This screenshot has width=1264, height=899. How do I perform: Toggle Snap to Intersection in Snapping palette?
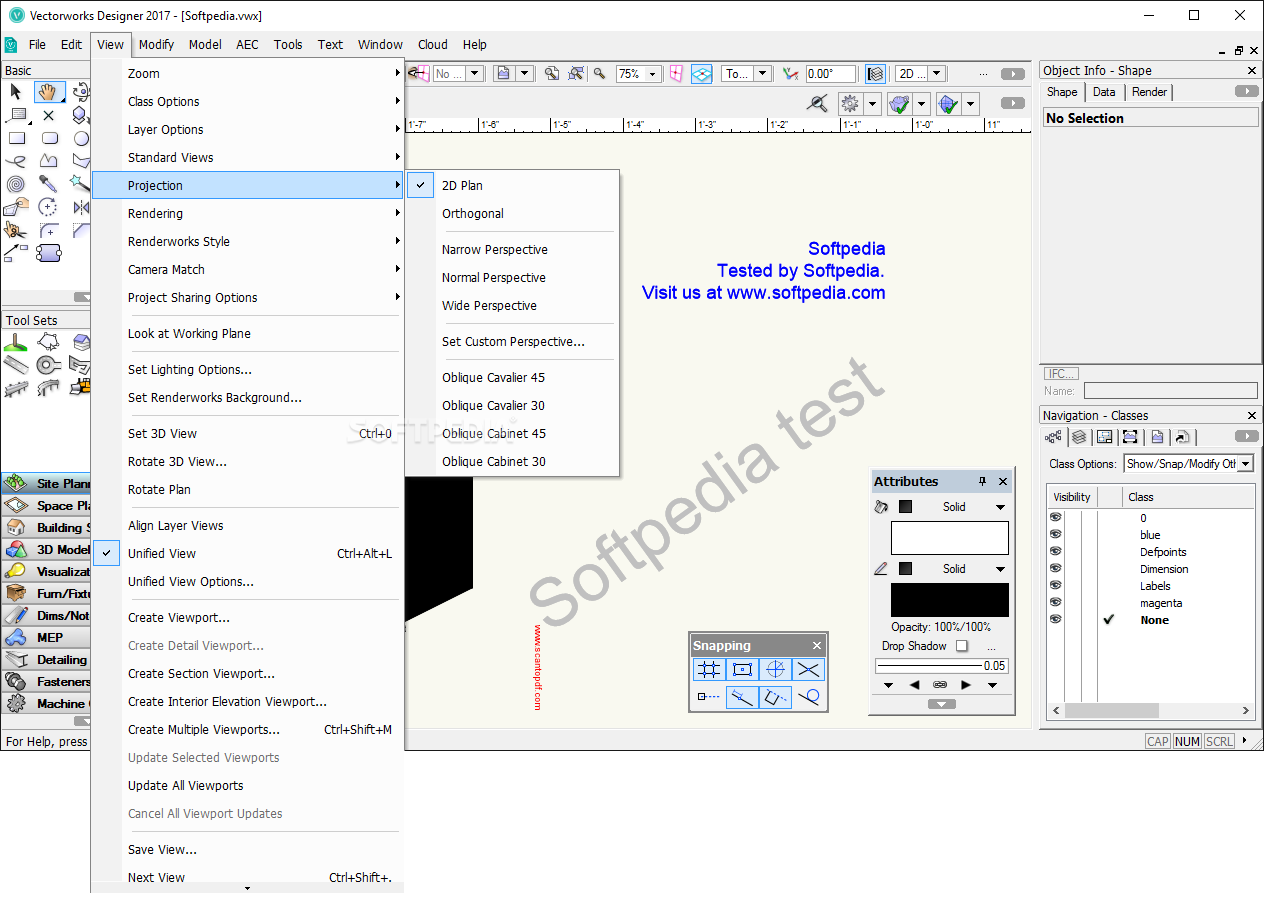pyautogui.click(x=808, y=669)
